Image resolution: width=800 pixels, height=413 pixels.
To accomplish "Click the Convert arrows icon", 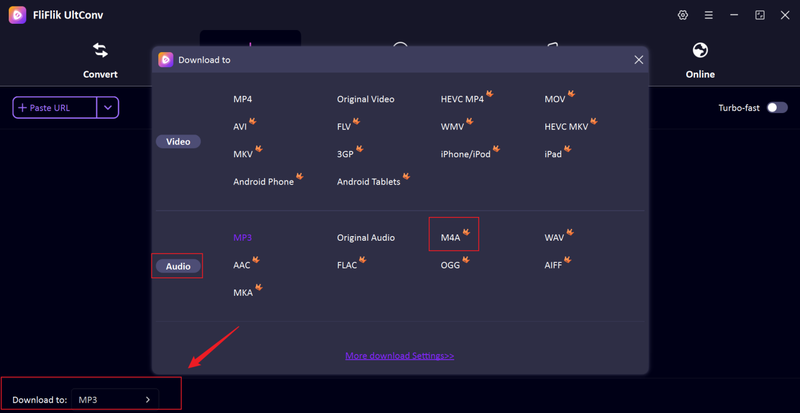I will pyautogui.click(x=100, y=50).
